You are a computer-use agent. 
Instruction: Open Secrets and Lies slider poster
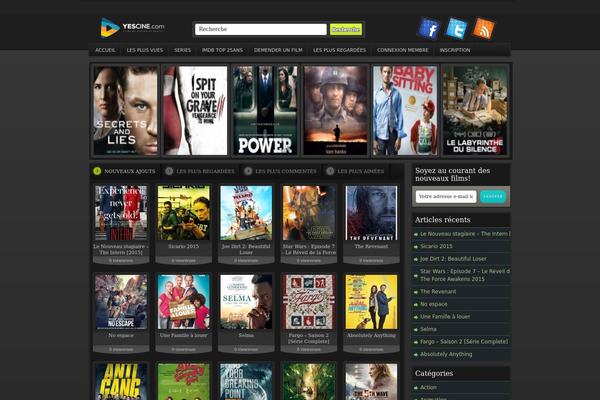(126, 110)
